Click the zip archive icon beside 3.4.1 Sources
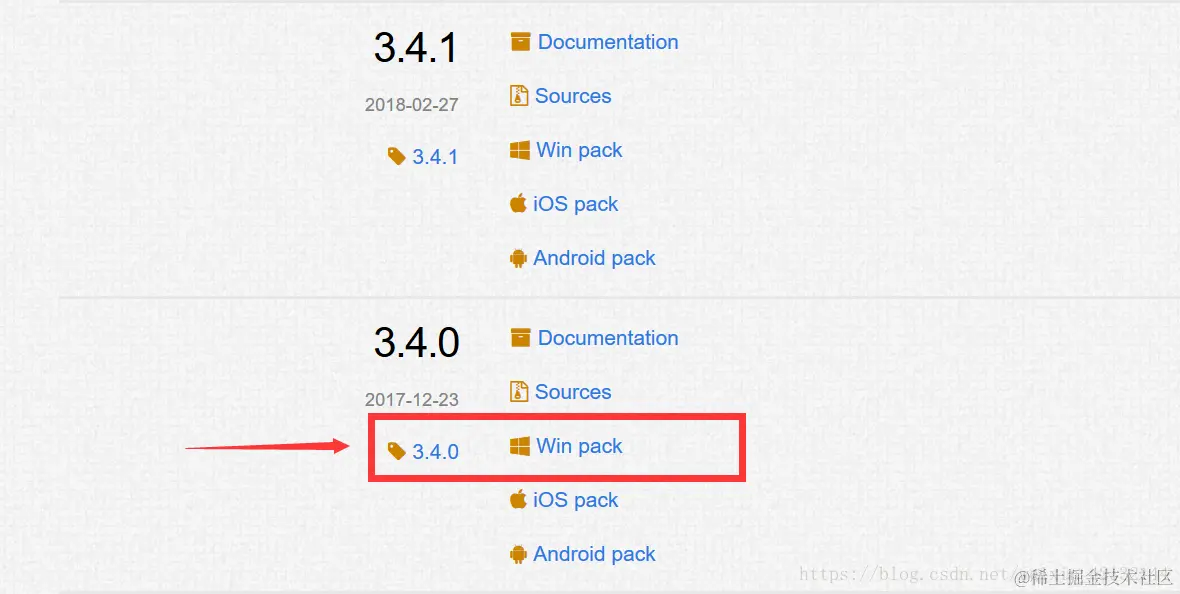This screenshot has width=1180, height=594. point(519,96)
